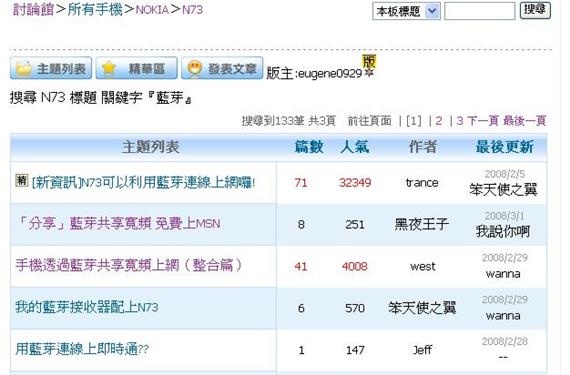The image size is (570, 375).
Task: Go to 討論館 breadcrumb link
Action: click(x=33, y=9)
